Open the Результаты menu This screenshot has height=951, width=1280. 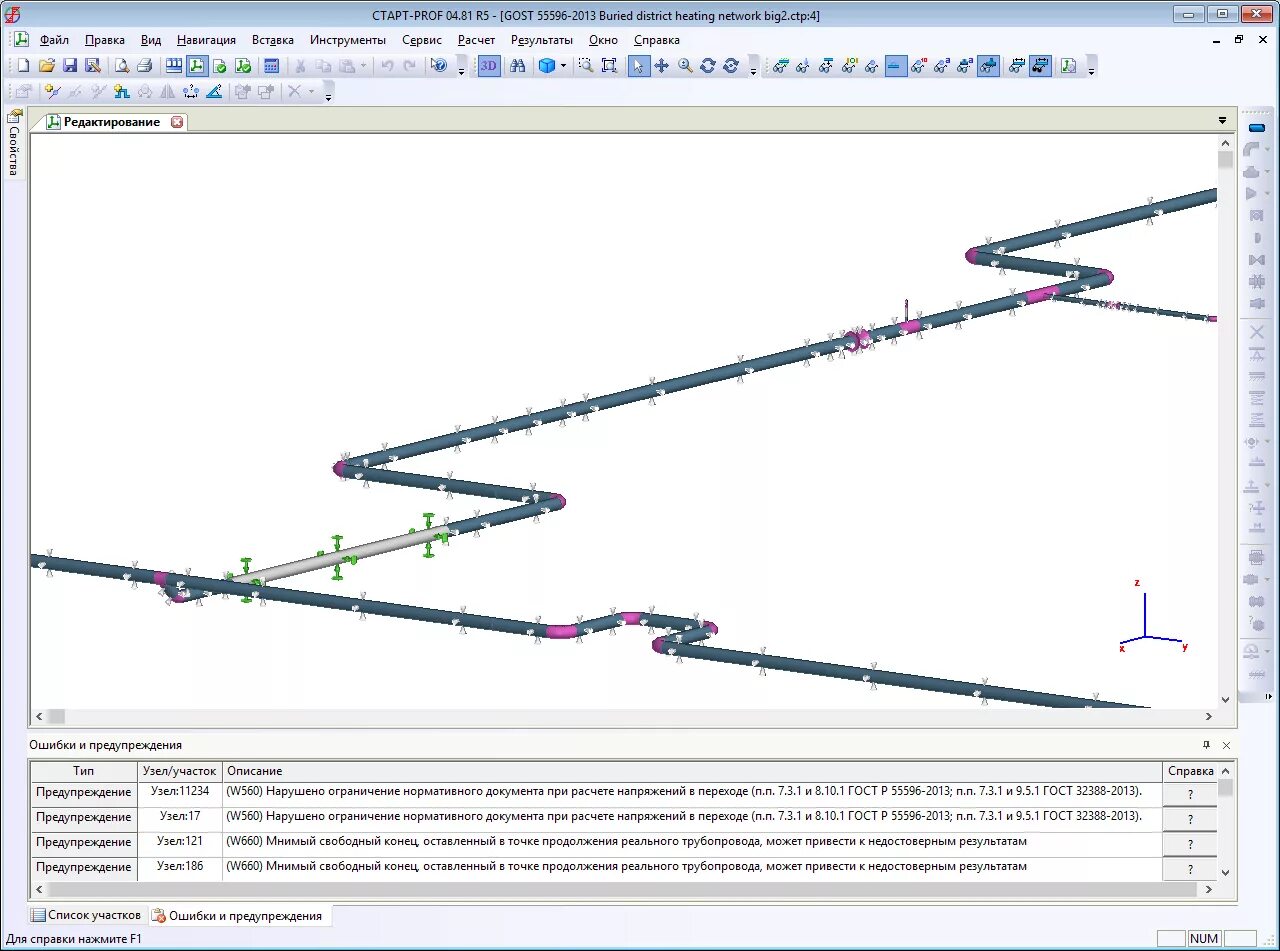pyautogui.click(x=542, y=40)
